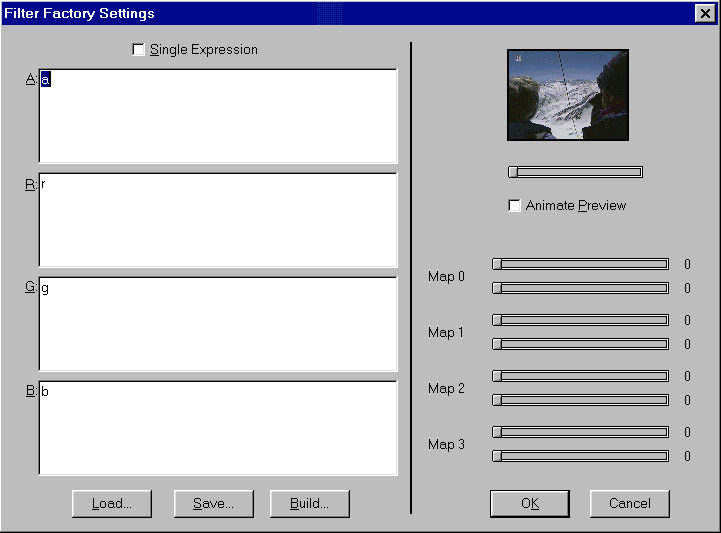721x533 pixels.
Task: Click the slider below the preview image
Action: pos(575,172)
